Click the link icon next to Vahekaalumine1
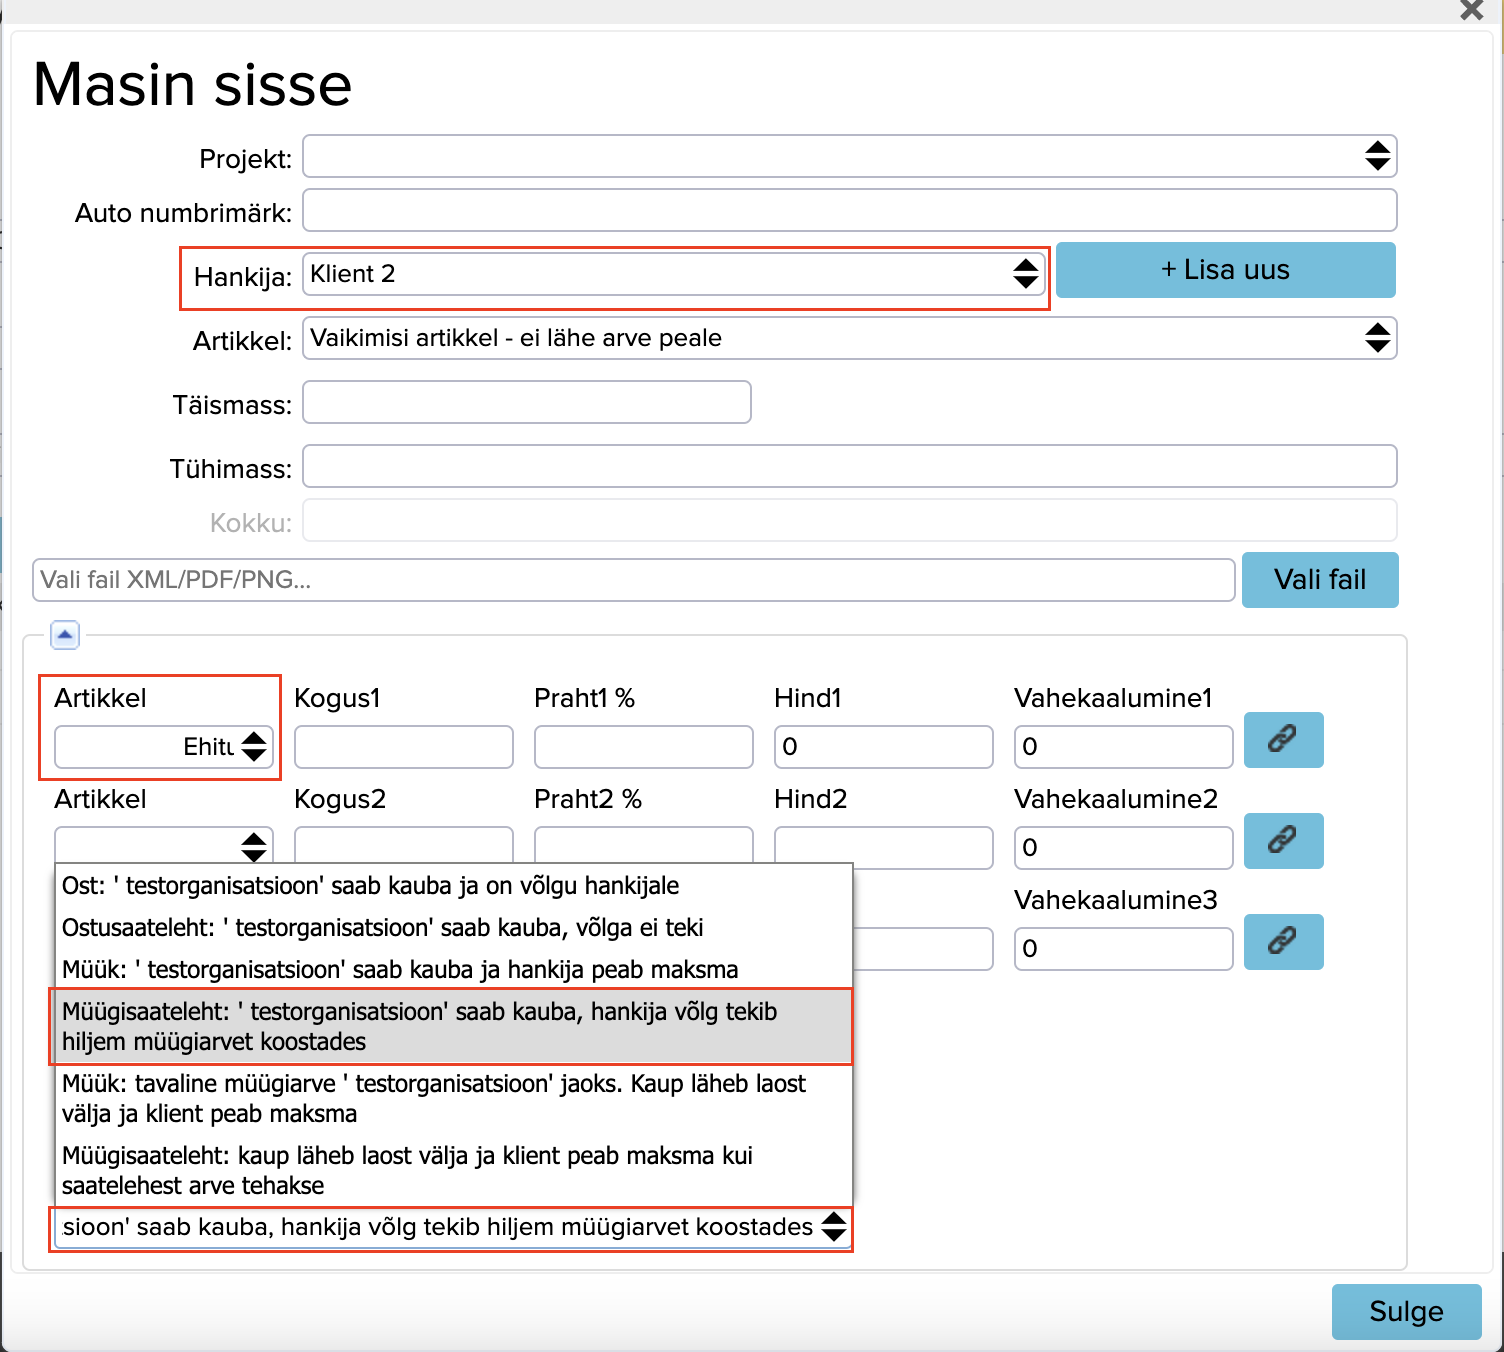 point(1283,740)
